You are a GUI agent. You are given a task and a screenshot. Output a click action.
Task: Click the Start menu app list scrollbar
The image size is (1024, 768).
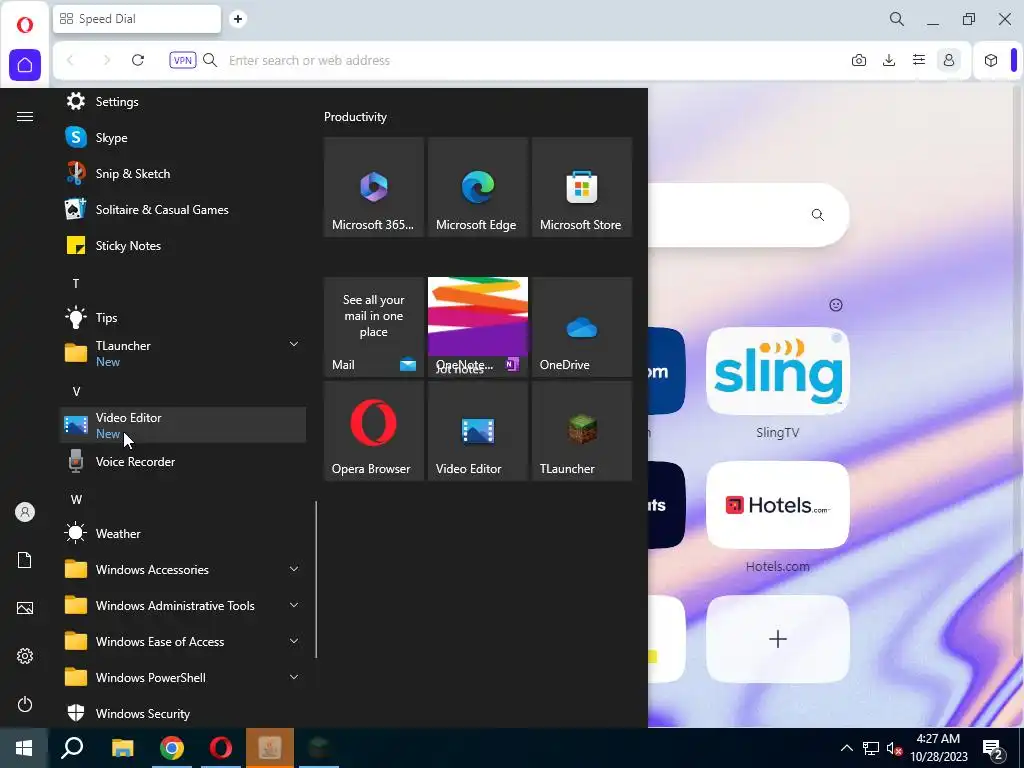[316, 580]
